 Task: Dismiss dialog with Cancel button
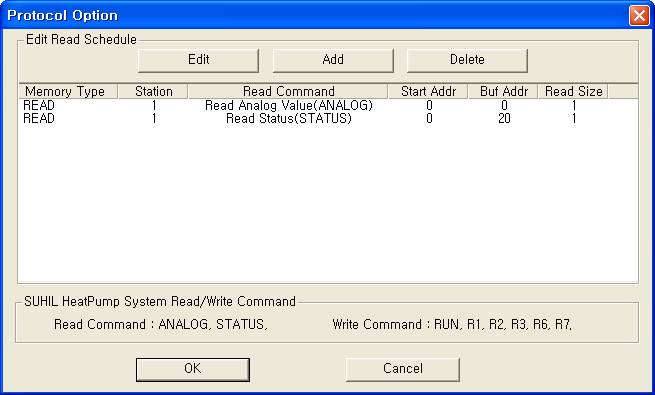[x=403, y=369]
